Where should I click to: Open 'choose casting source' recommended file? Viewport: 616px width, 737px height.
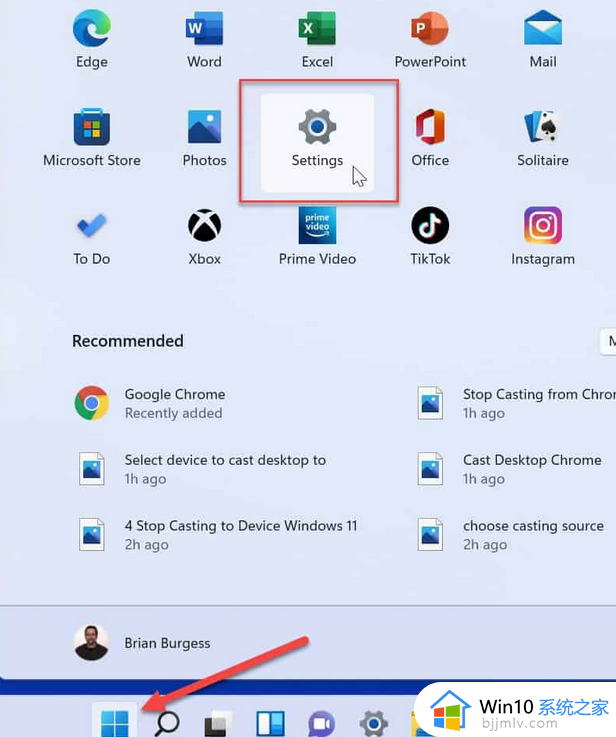(x=511, y=535)
